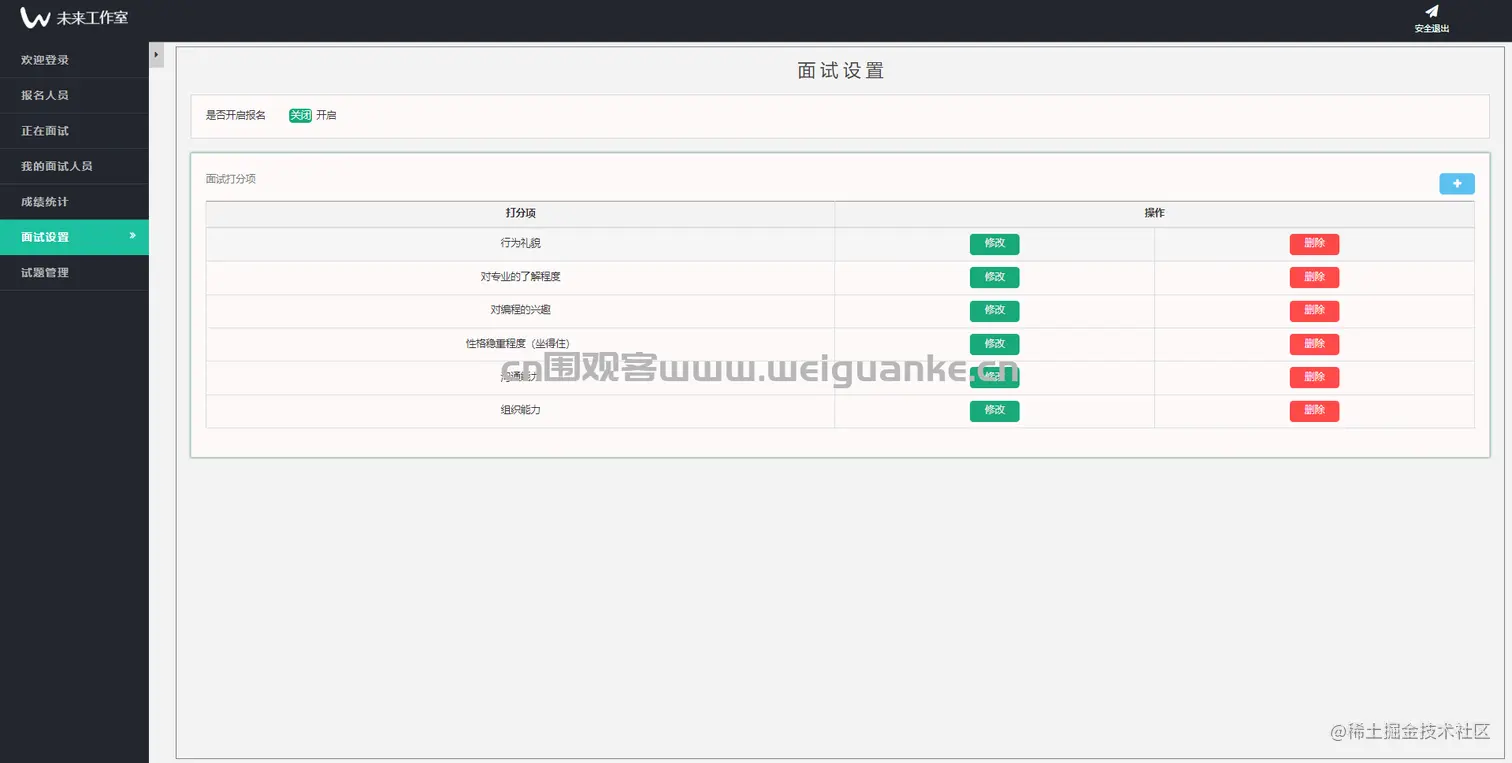
Task: Click 删除 for 对编程的兴趣
Action: click(1314, 311)
